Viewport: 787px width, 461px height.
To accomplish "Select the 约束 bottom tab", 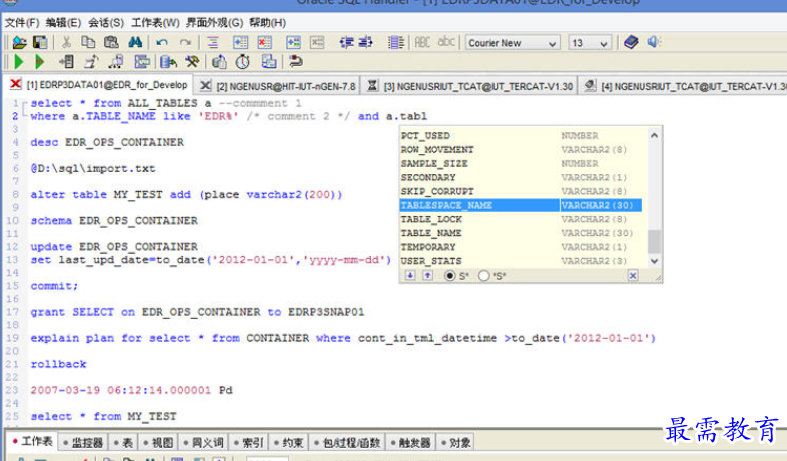I will click(288, 442).
